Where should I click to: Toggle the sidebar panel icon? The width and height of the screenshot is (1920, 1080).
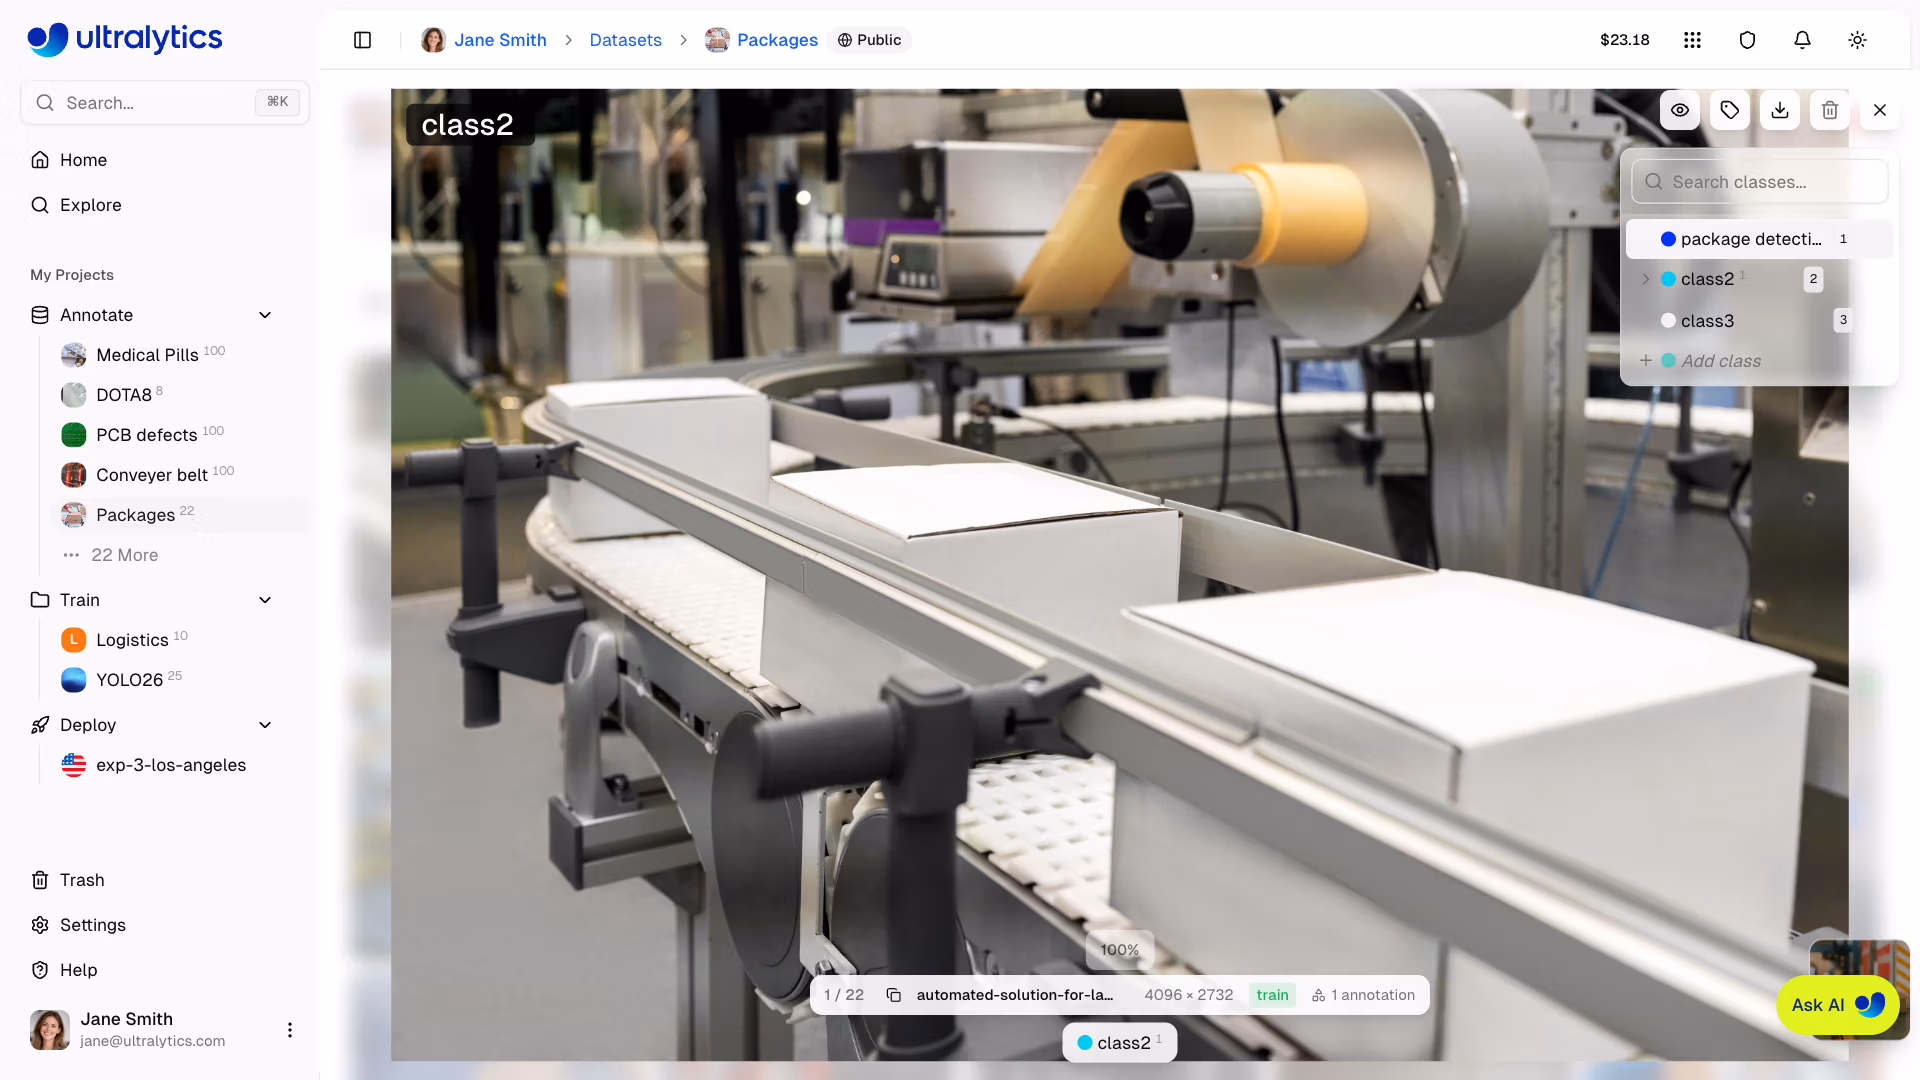(363, 40)
